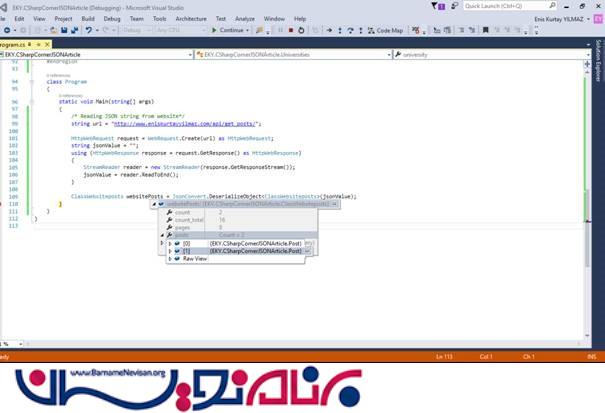Expand the Raw View node
This screenshot has height=413, width=605.
click(169, 259)
